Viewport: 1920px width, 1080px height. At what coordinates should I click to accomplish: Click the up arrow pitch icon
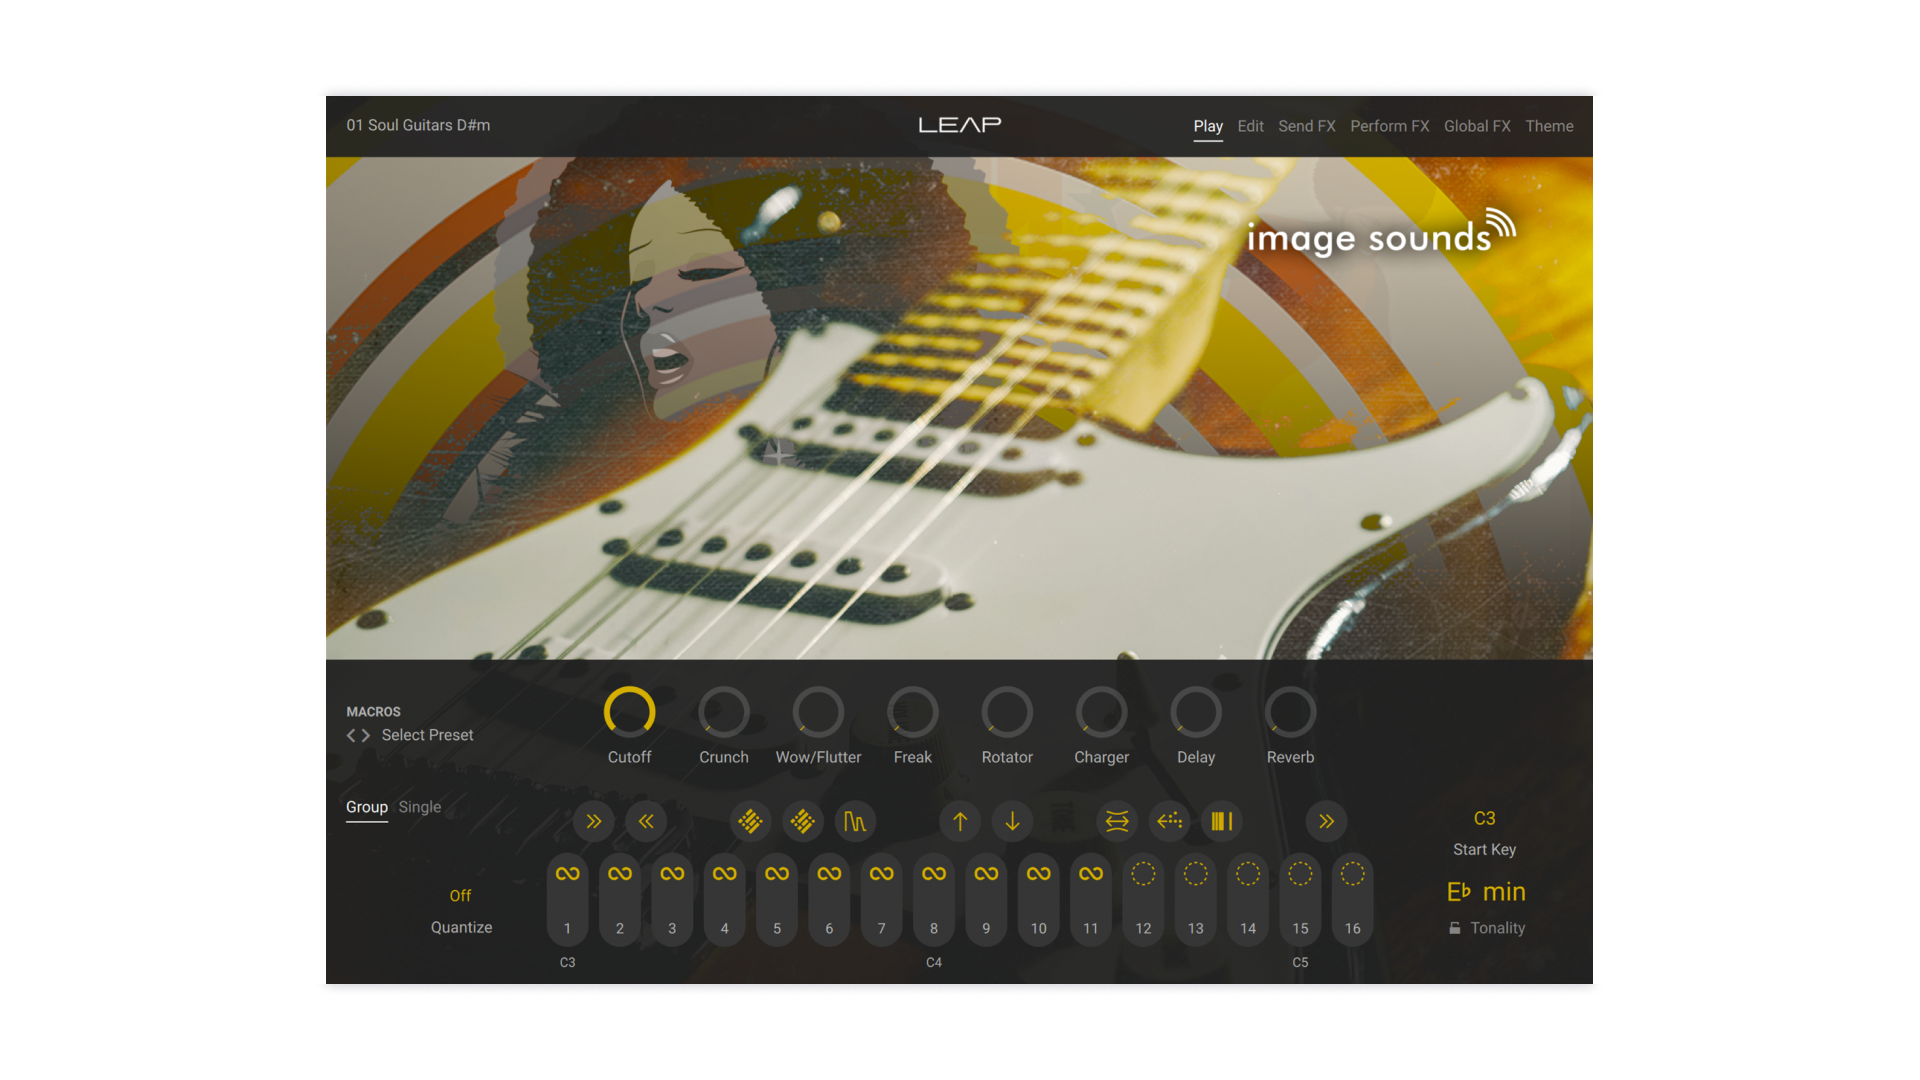point(960,821)
